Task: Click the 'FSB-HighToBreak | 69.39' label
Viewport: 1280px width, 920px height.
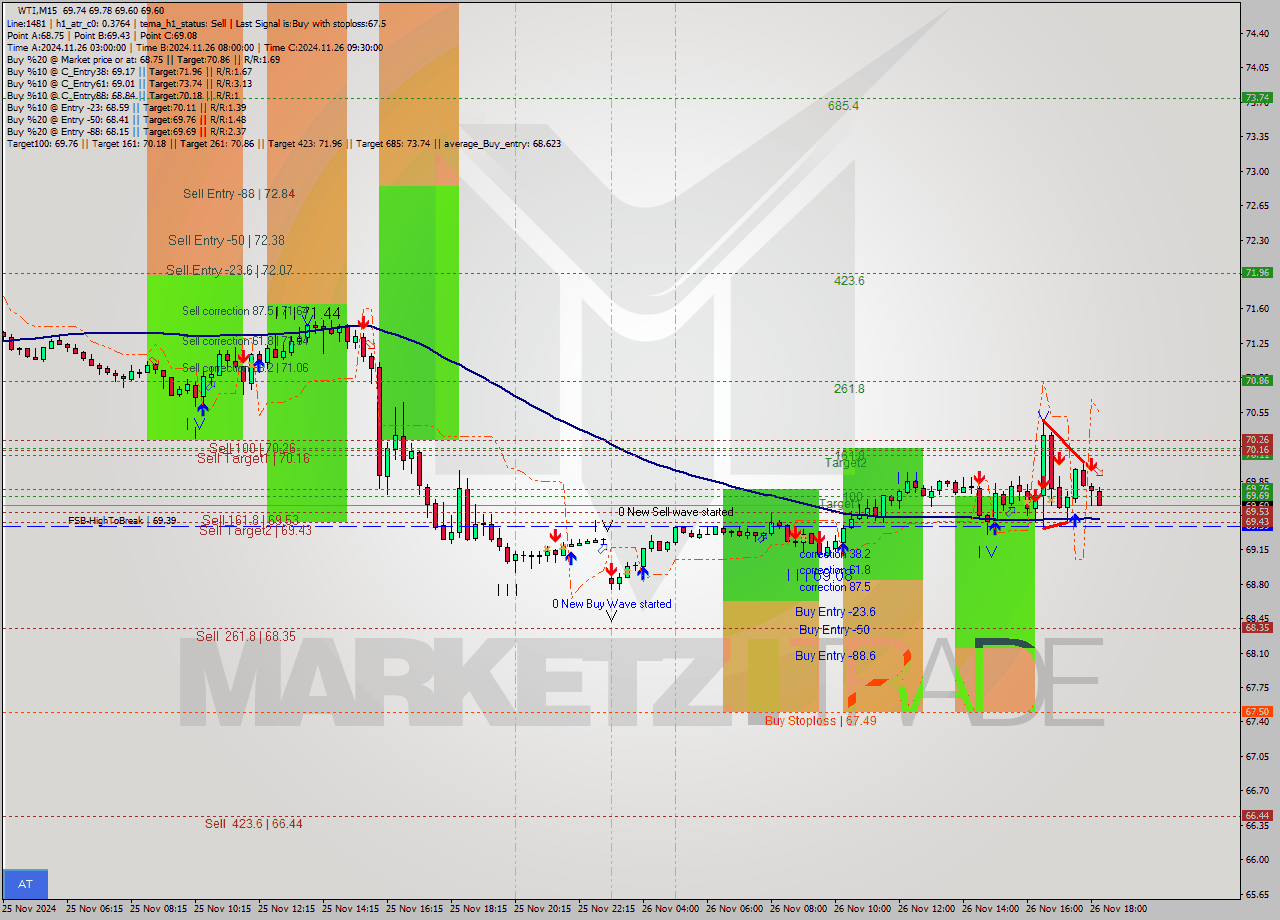Action: click(x=122, y=520)
